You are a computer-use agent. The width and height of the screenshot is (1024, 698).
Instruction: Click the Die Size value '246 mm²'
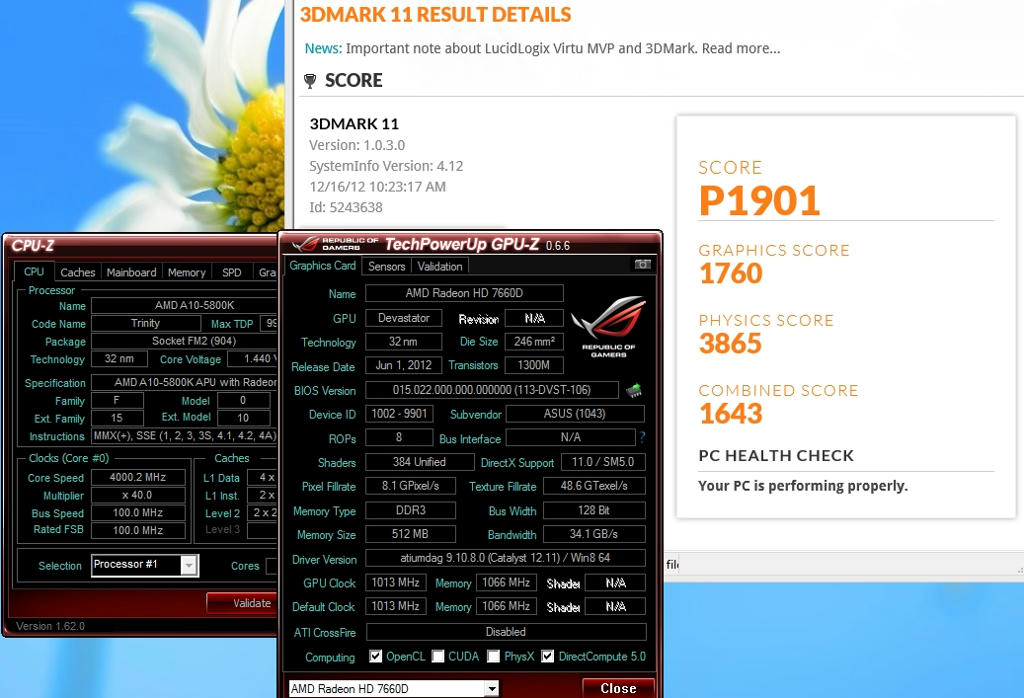tap(534, 341)
